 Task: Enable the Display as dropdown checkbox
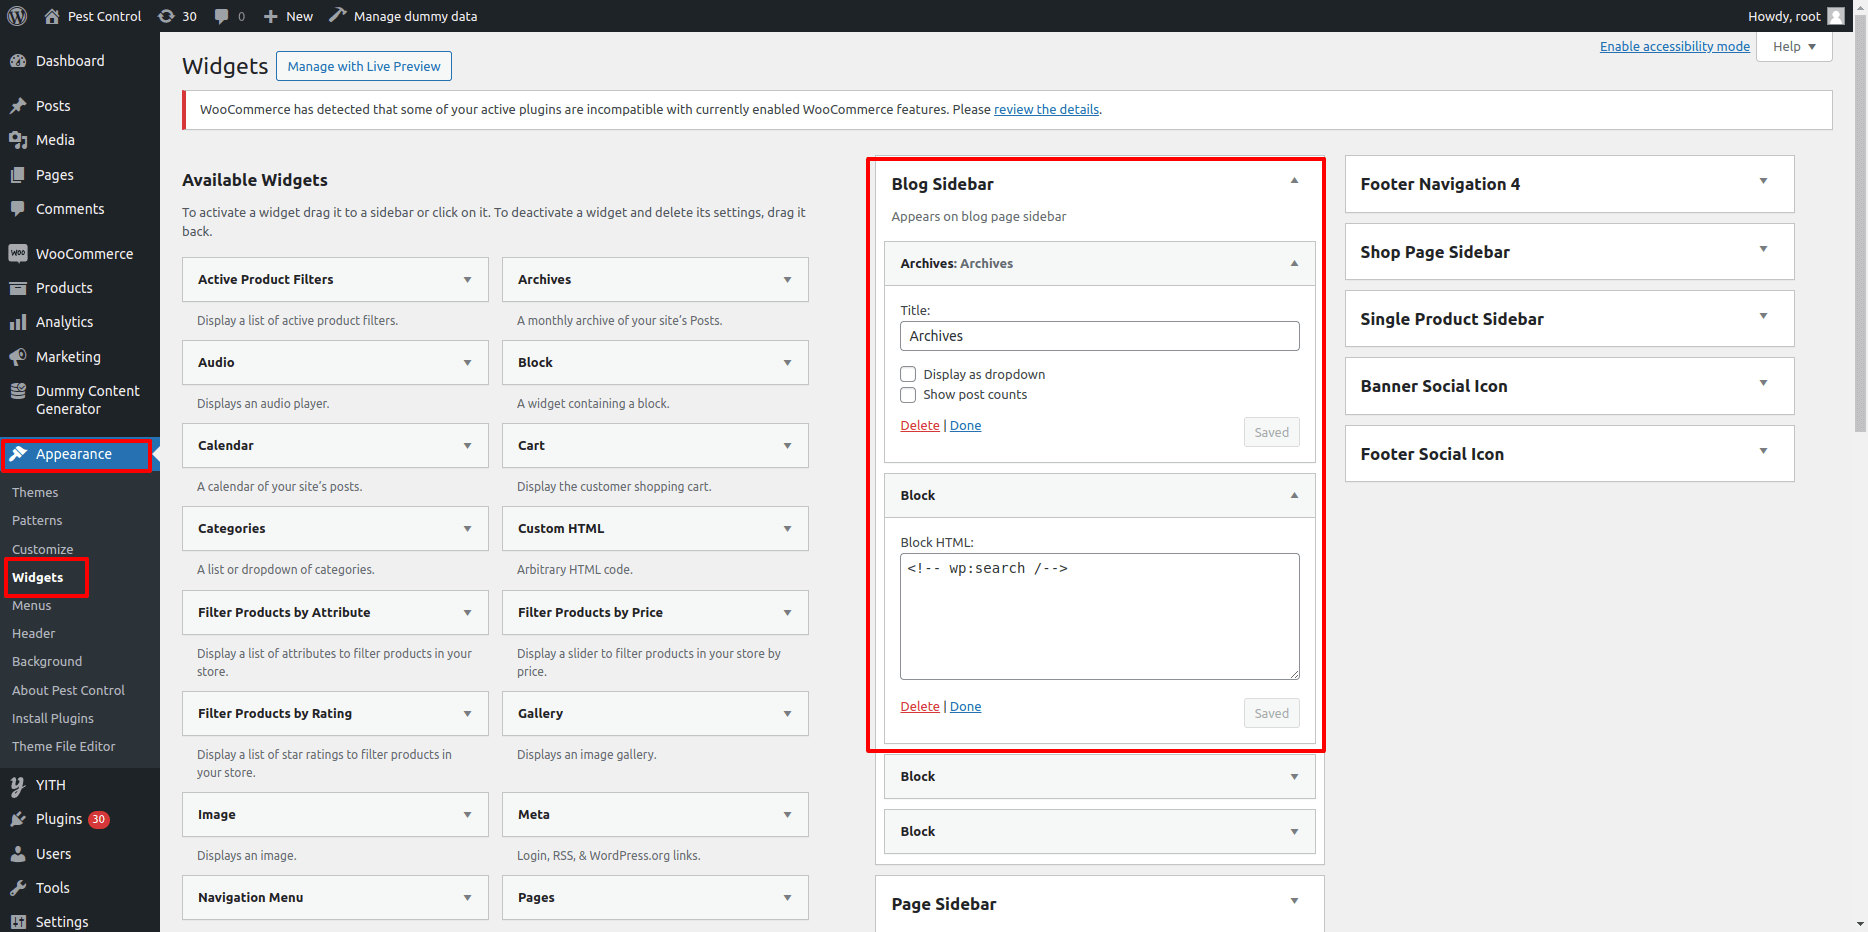pos(908,374)
